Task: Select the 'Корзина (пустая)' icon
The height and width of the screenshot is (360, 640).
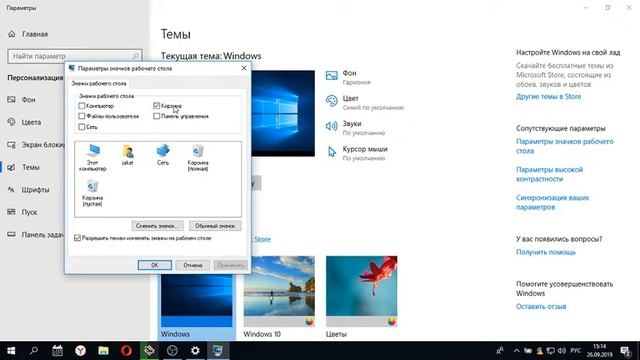Action: tap(93, 193)
